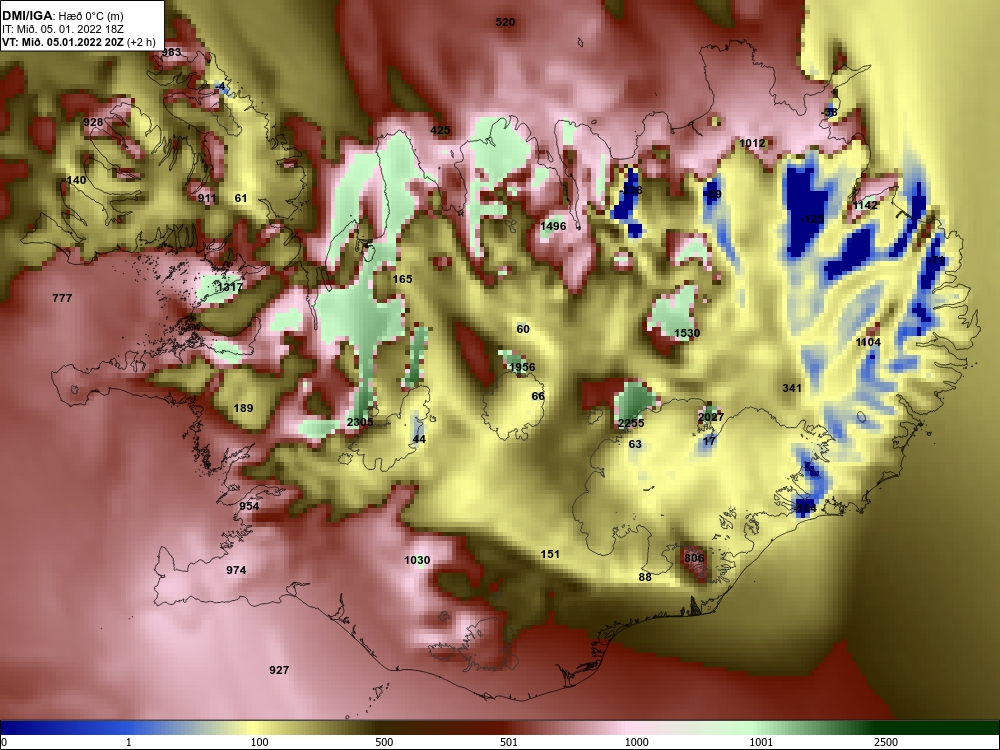
Task: Select the 1104 map value
Action: click(868, 342)
